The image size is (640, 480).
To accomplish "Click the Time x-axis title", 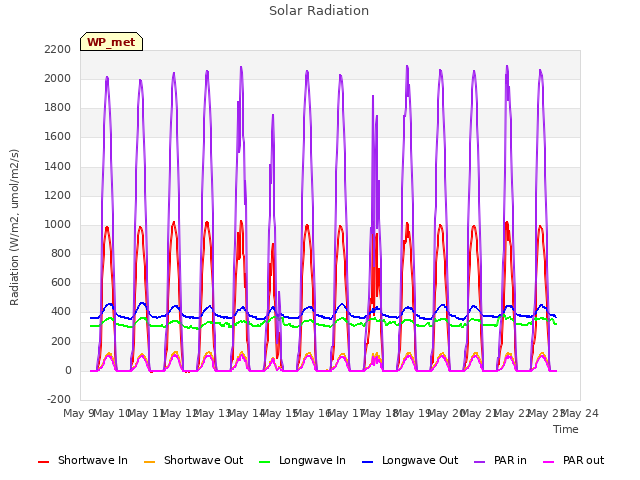I will coord(566,429).
